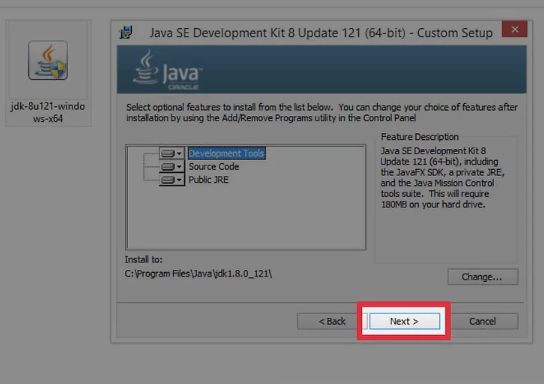
Task: Click the Feature Description heading
Action: [420, 137]
